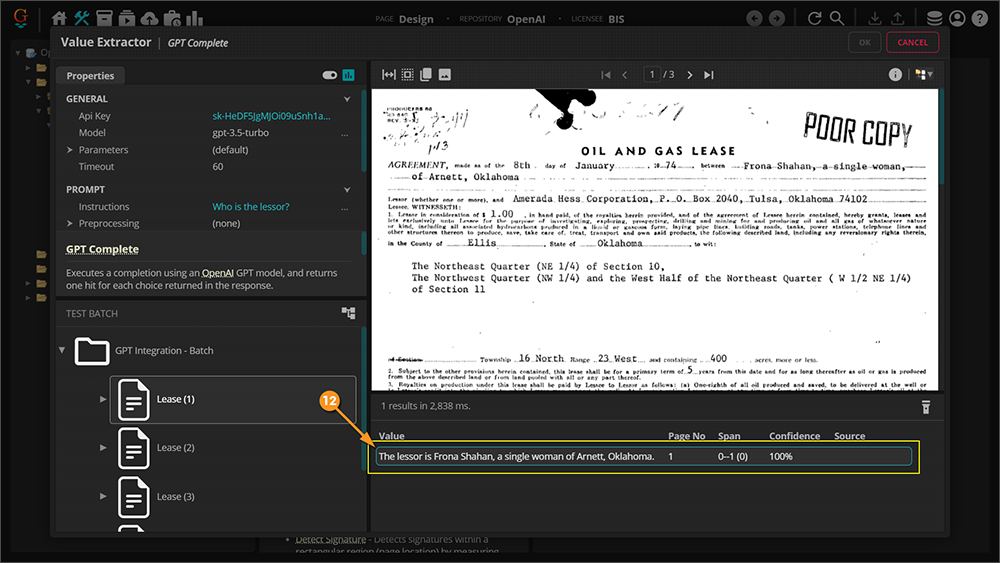Select the Frona Shahan lessor result row
The width and height of the screenshot is (1000, 563).
[643, 457]
